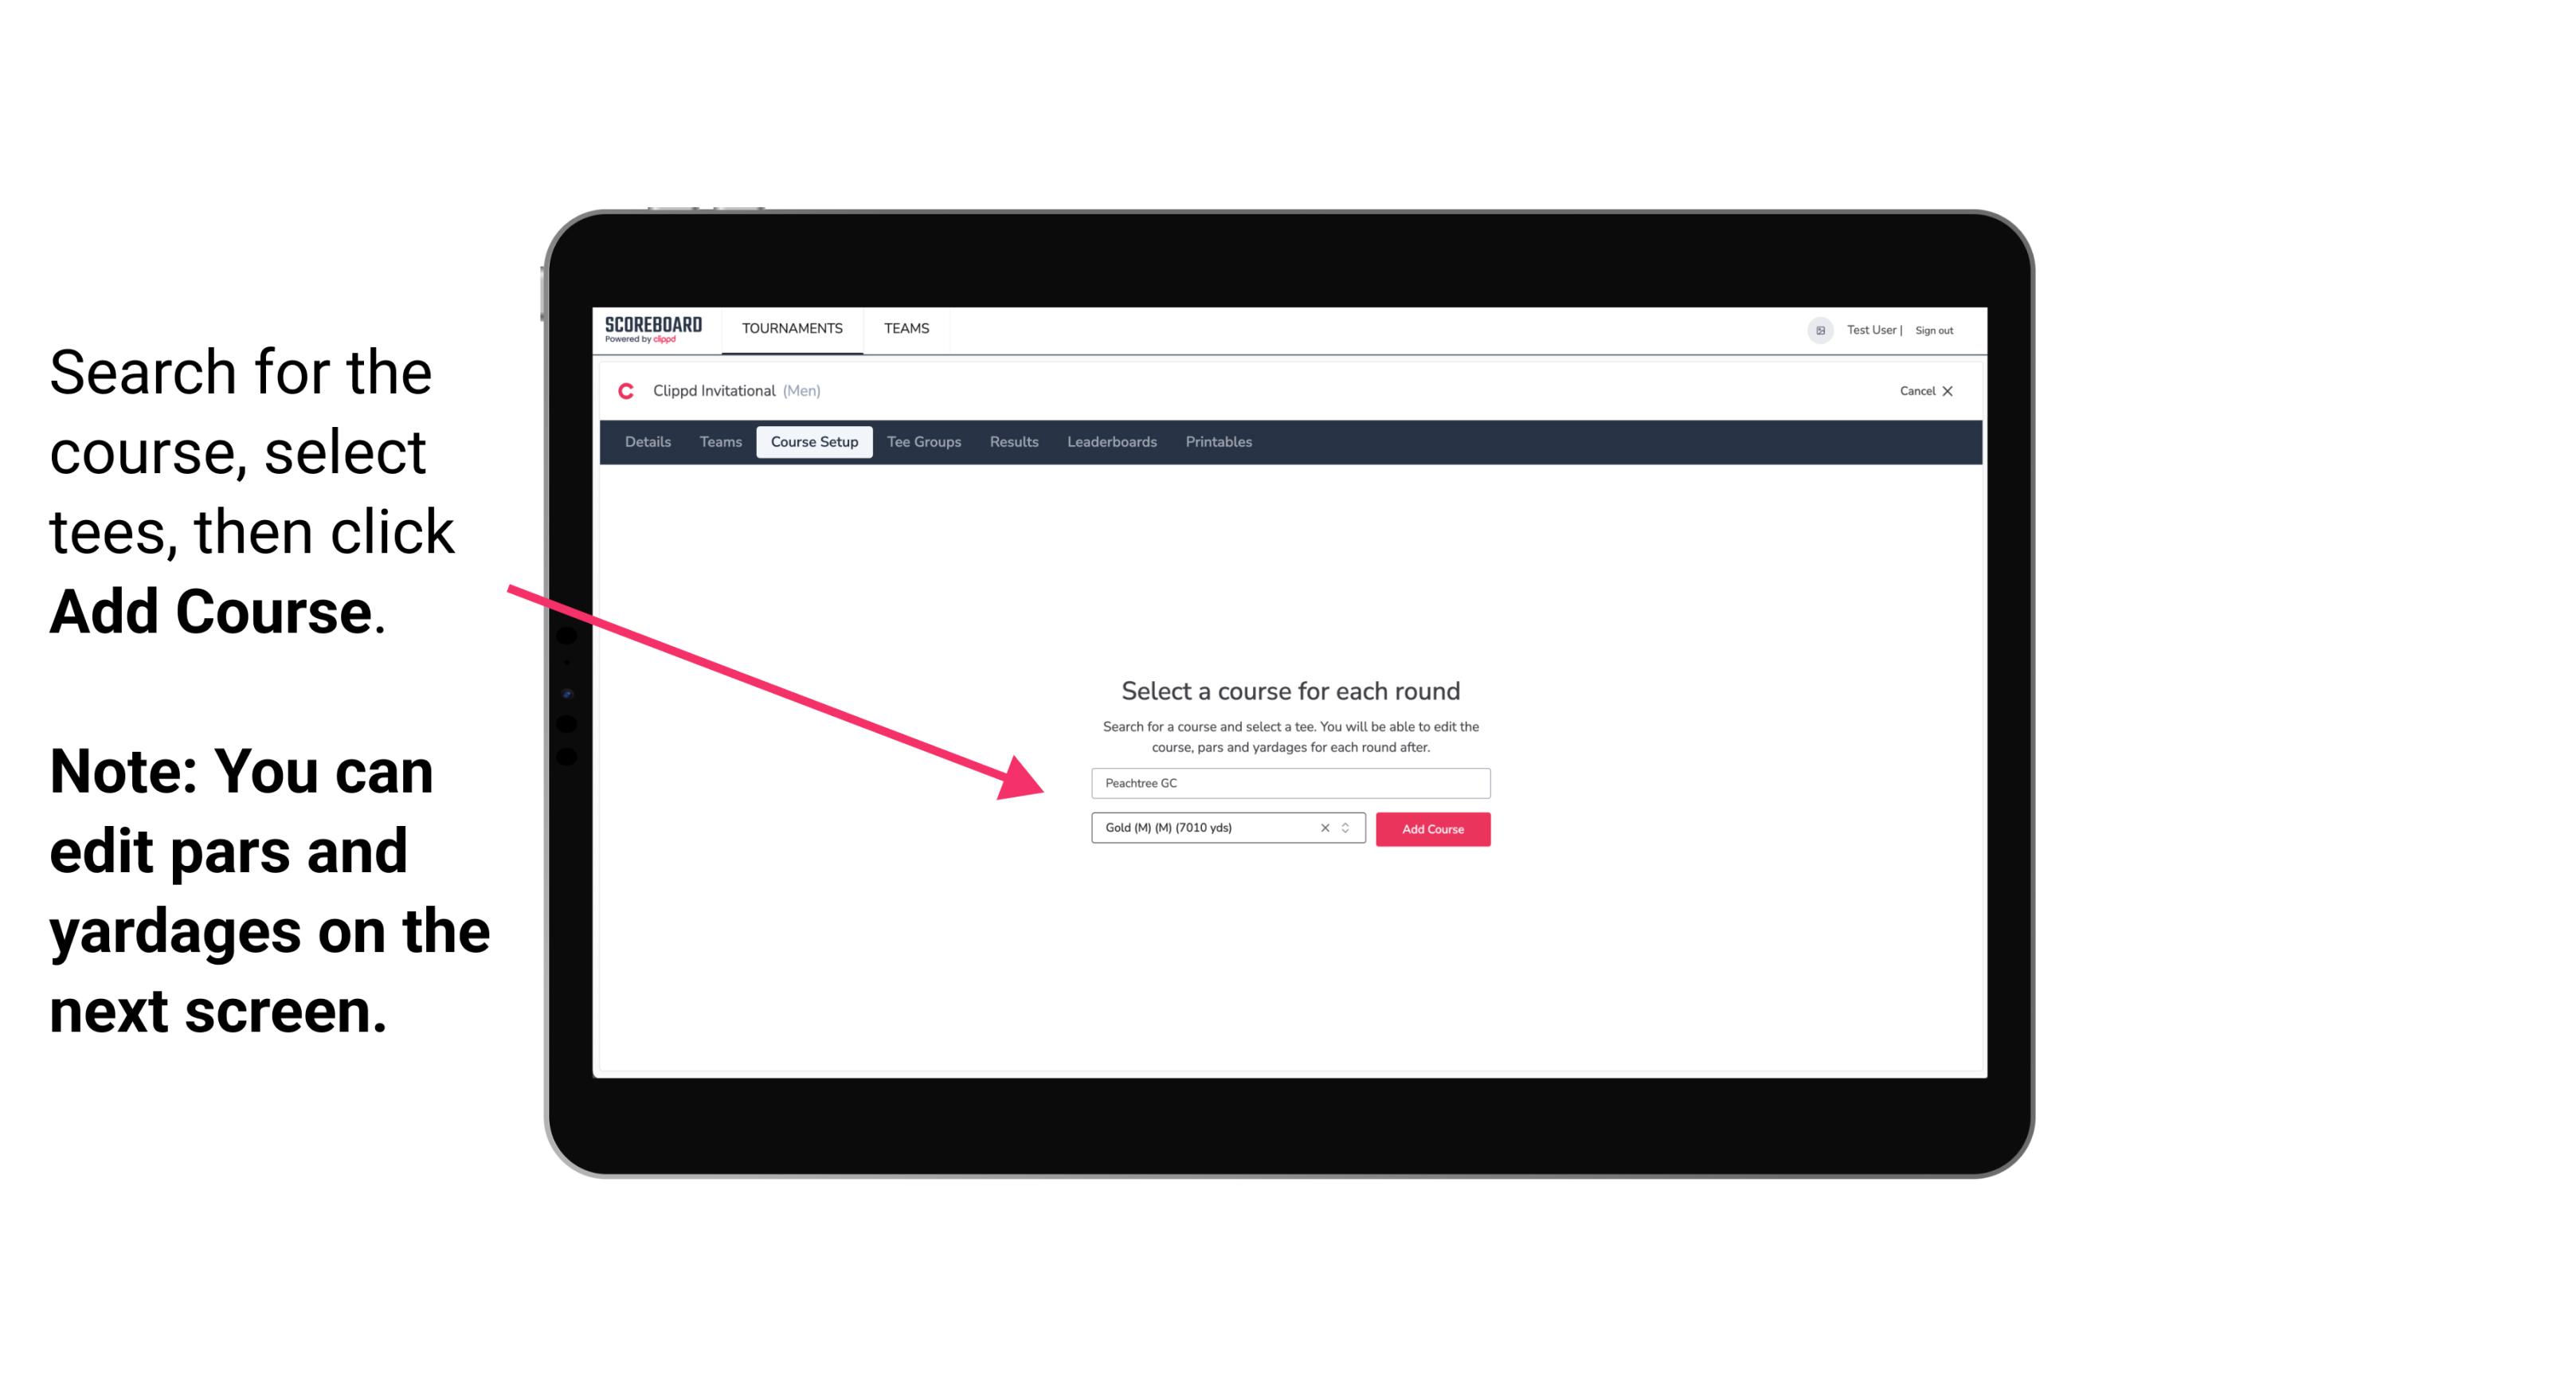This screenshot has width=2576, height=1386.
Task: Switch to the Leaderboards tab
Action: coord(1109,442)
